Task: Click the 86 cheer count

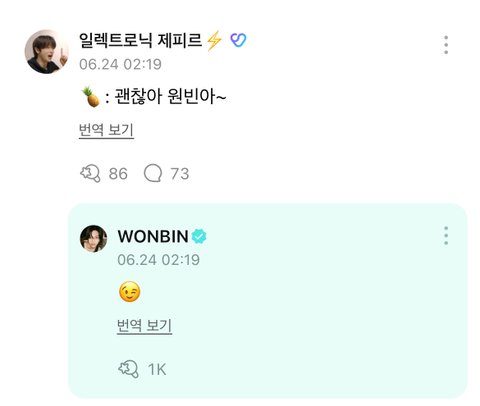Action: pyautogui.click(x=118, y=174)
